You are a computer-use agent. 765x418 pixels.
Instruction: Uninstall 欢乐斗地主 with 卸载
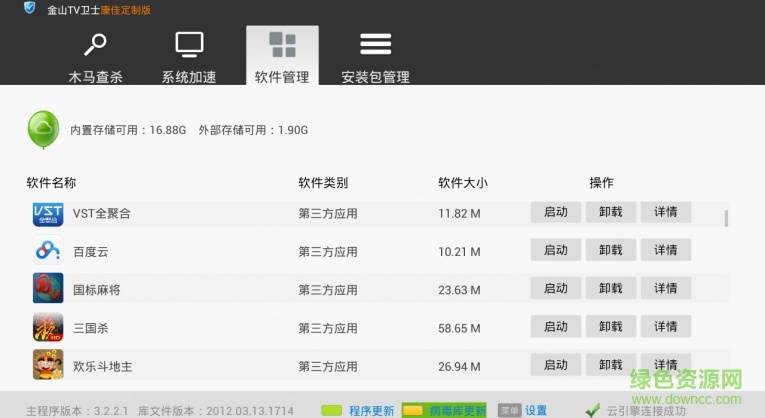611,364
